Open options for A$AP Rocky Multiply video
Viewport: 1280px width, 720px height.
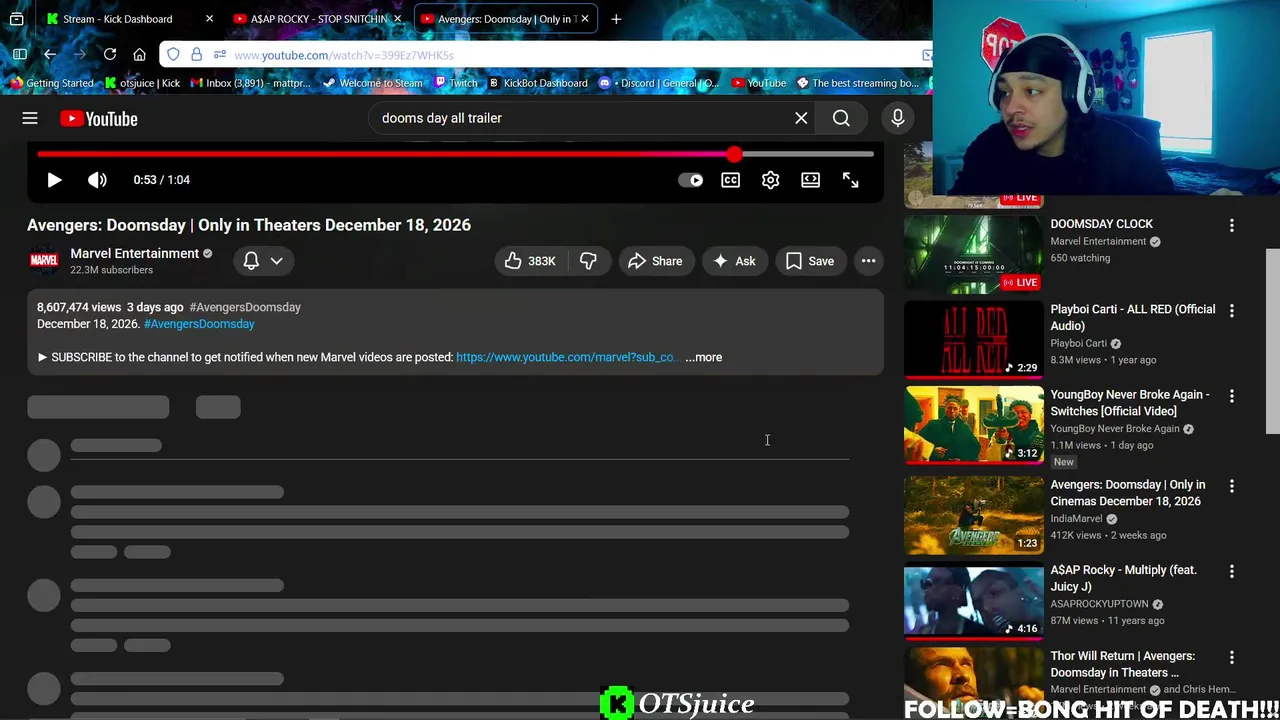[x=1231, y=572]
